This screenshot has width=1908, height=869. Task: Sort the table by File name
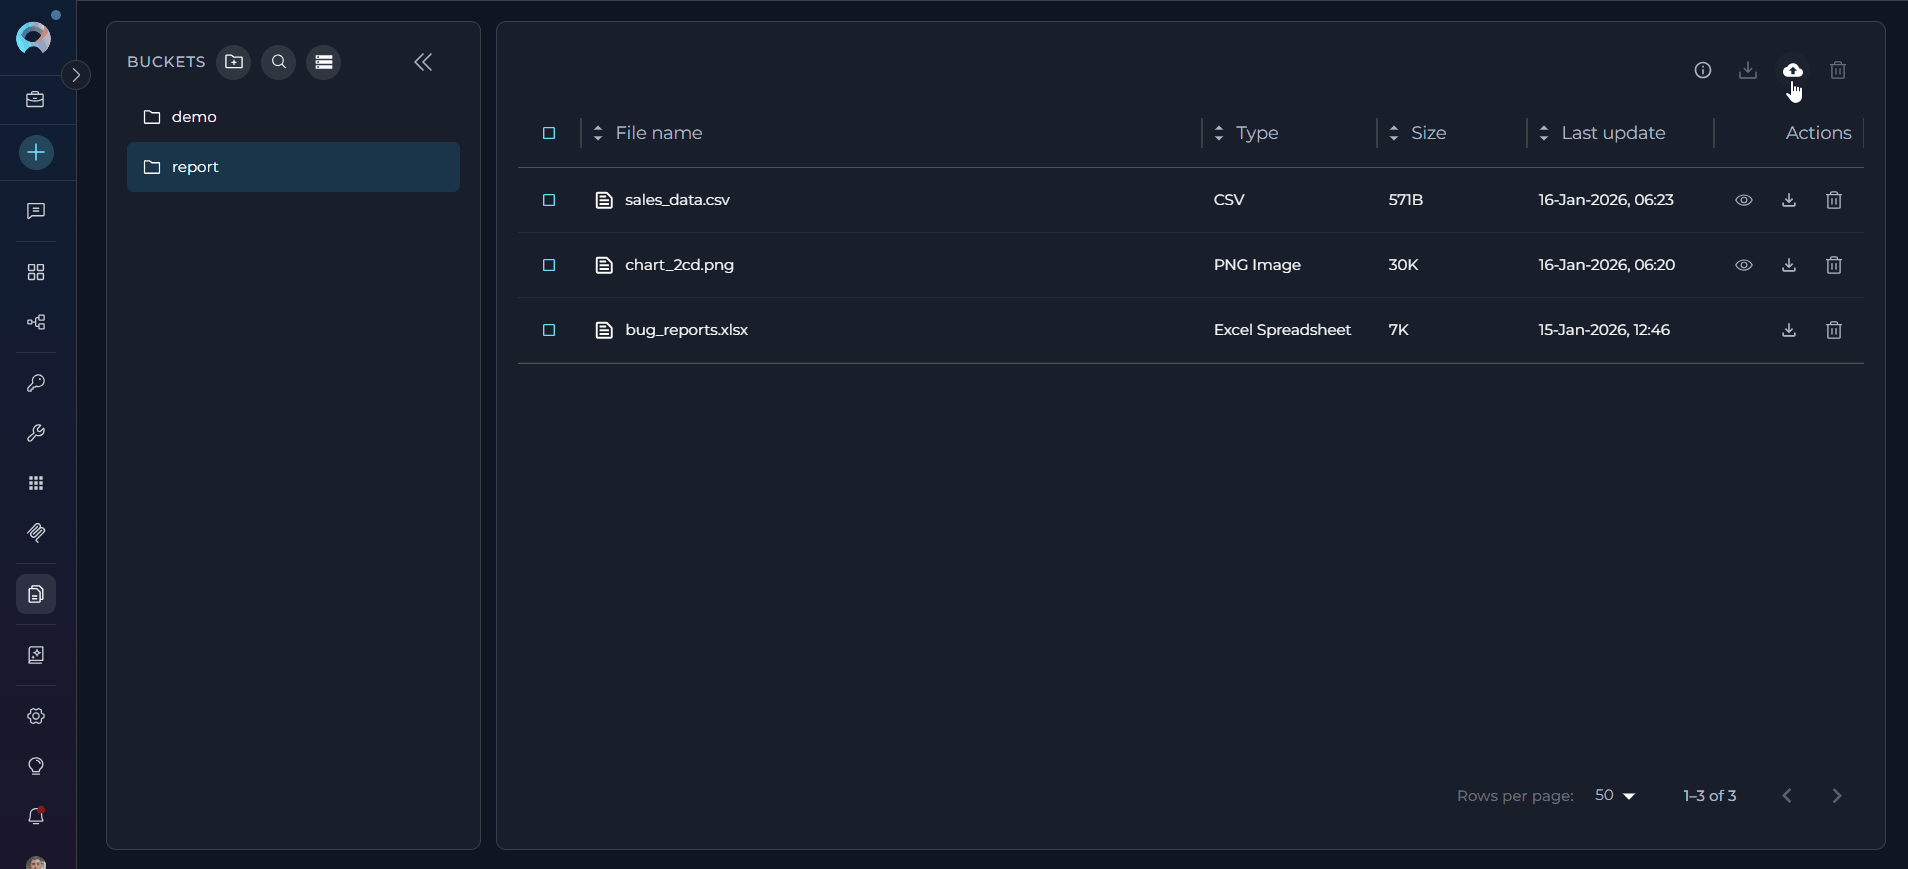(x=658, y=133)
